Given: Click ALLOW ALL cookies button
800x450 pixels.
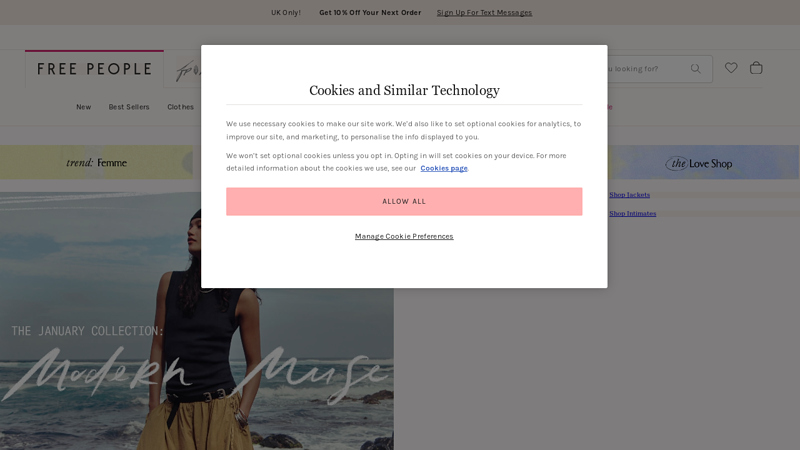Looking at the screenshot, I should 404,201.
